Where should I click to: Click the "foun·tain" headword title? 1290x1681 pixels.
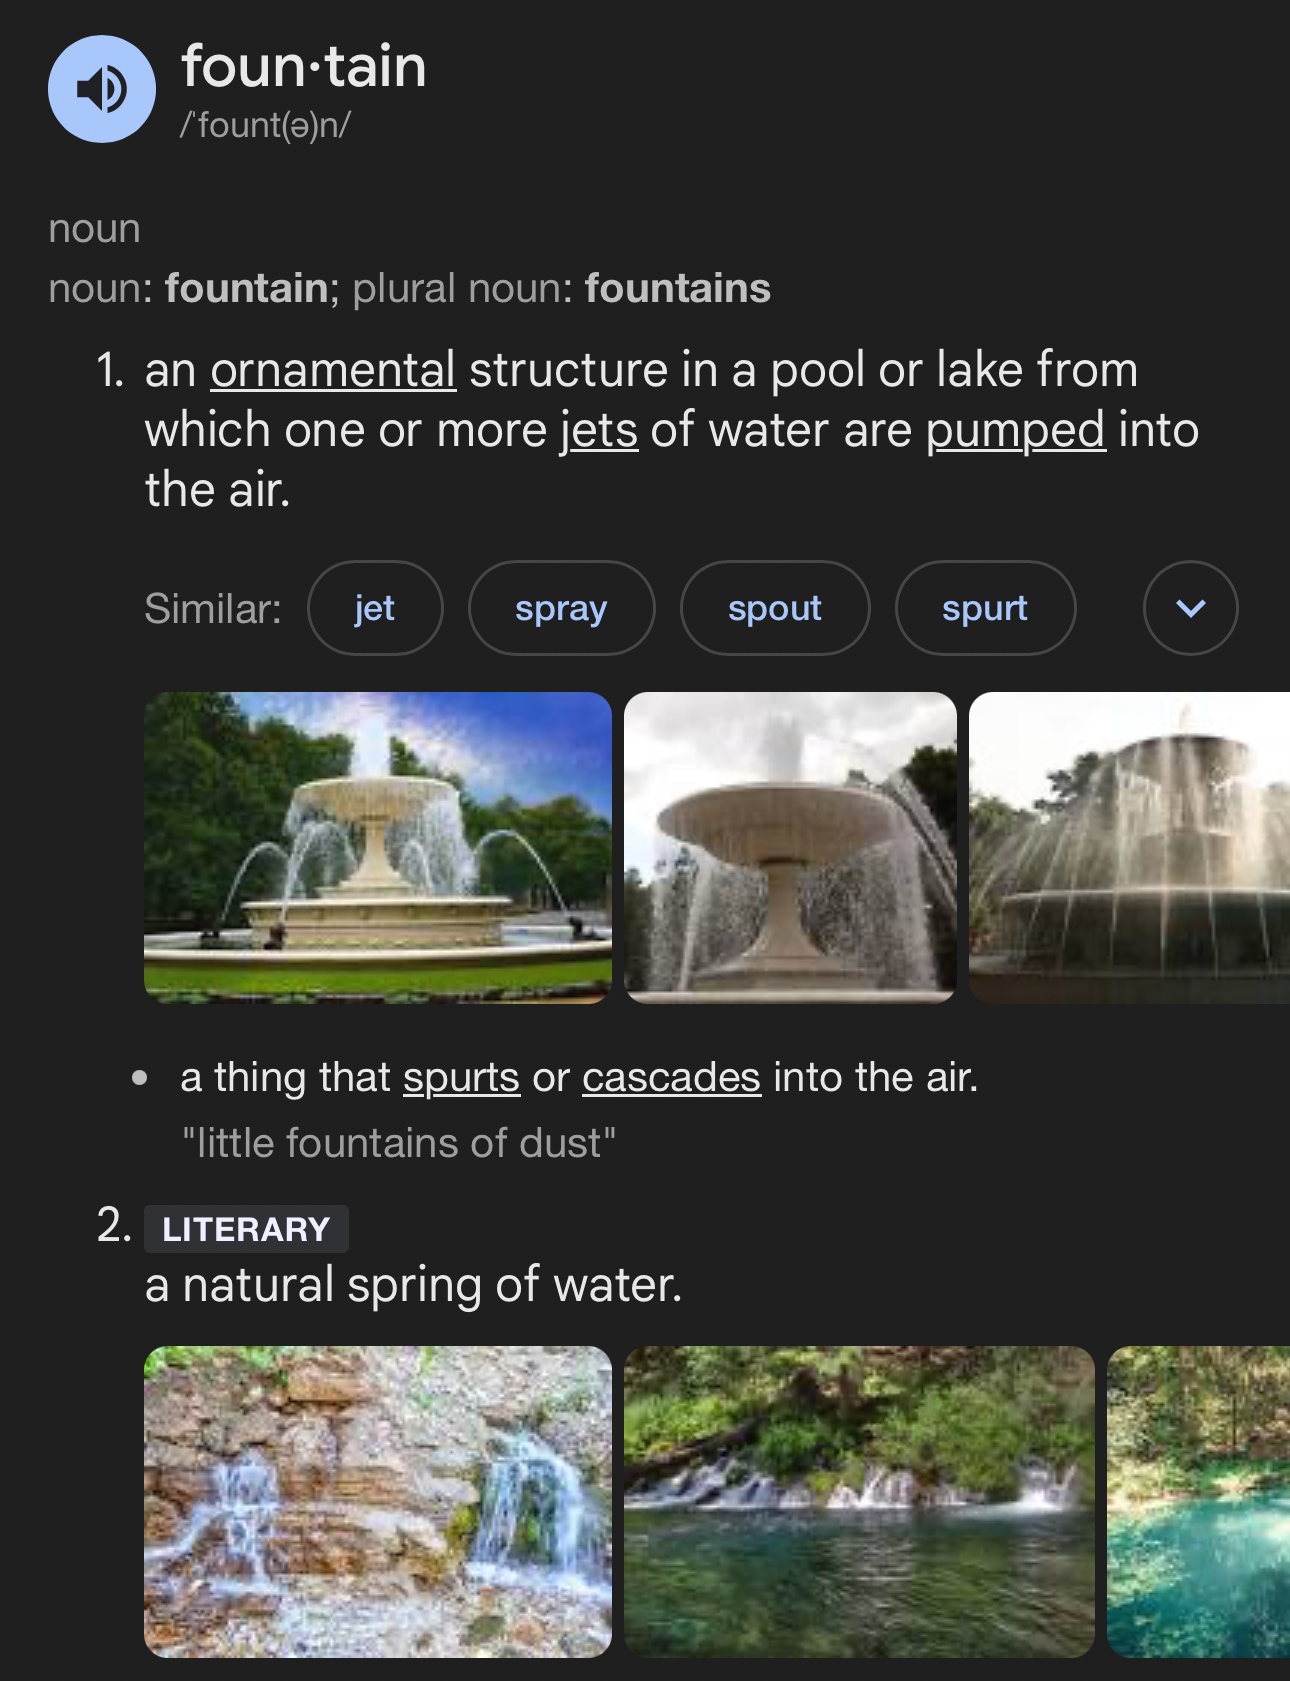click(x=304, y=67)
